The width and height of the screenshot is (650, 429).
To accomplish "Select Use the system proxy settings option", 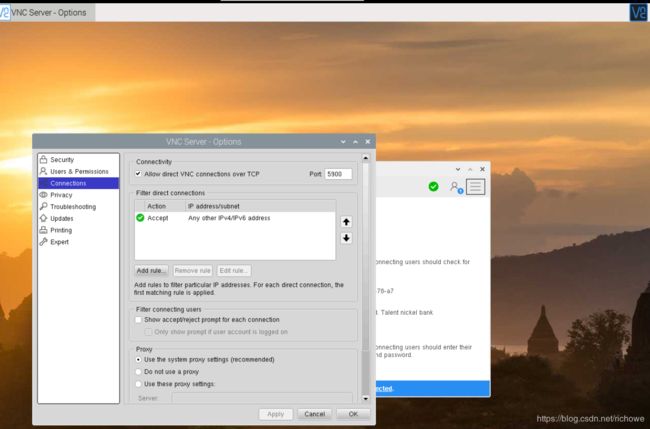I will pyautogui.click(x=138, y=360).
